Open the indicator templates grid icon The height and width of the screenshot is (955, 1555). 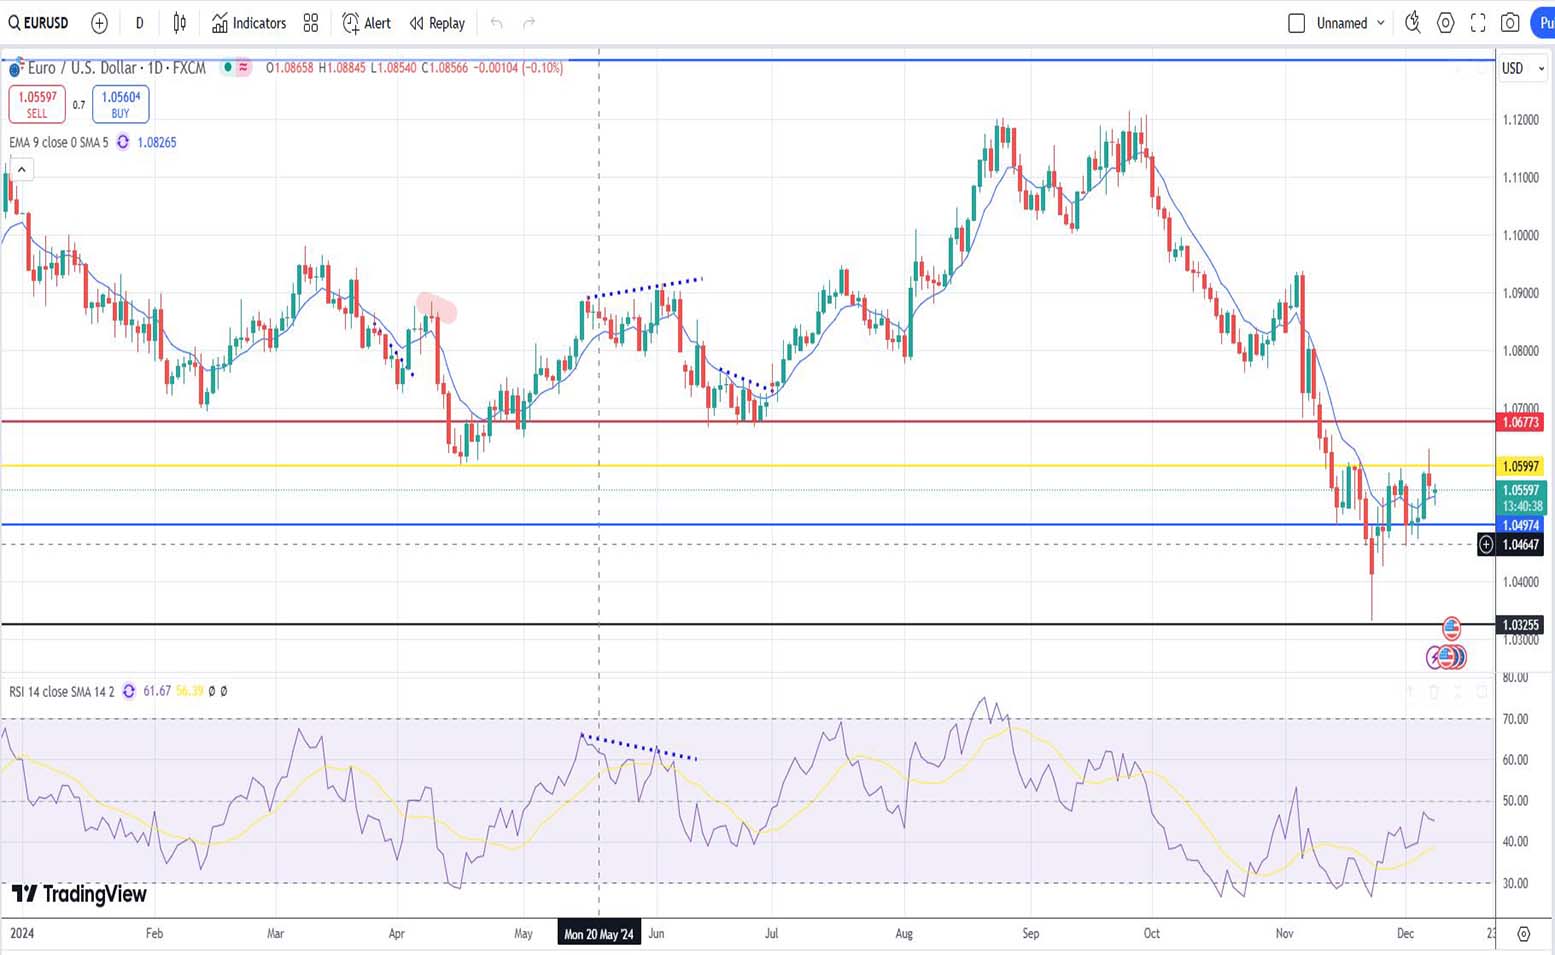311,23
